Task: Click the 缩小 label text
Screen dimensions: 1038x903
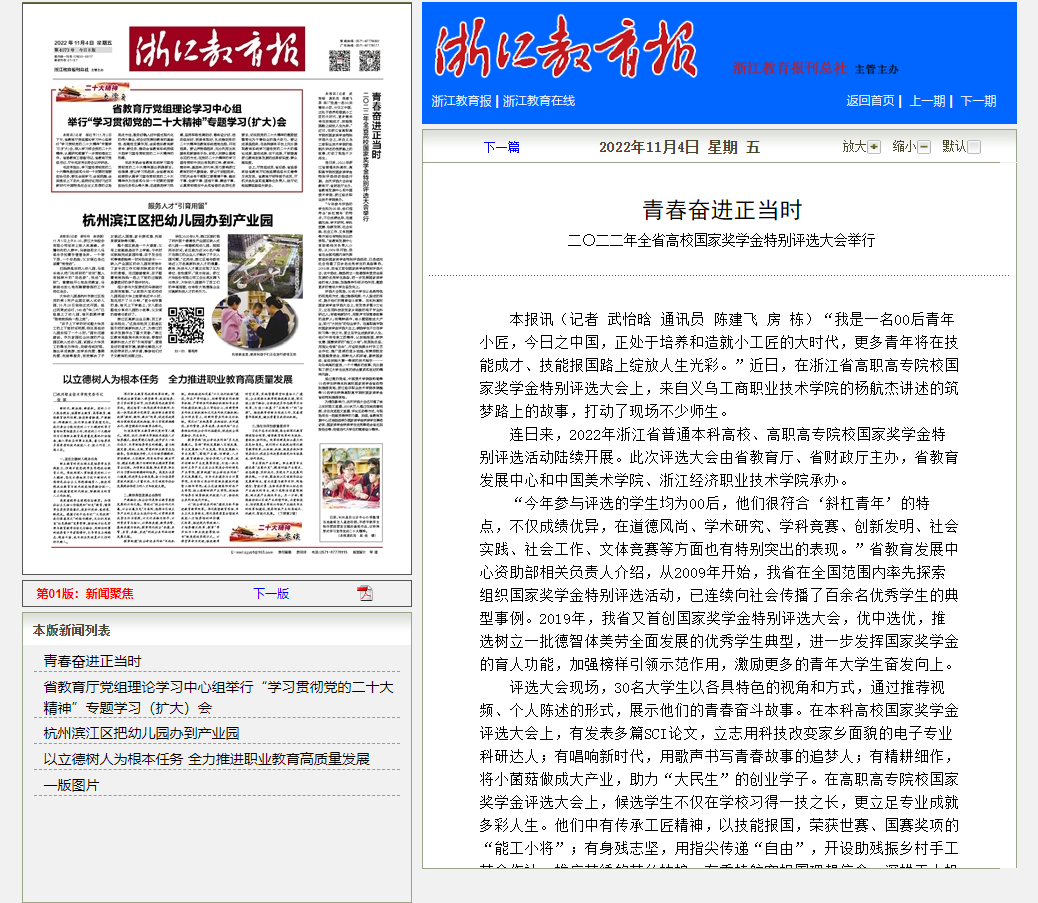Action: pos(904,146)
